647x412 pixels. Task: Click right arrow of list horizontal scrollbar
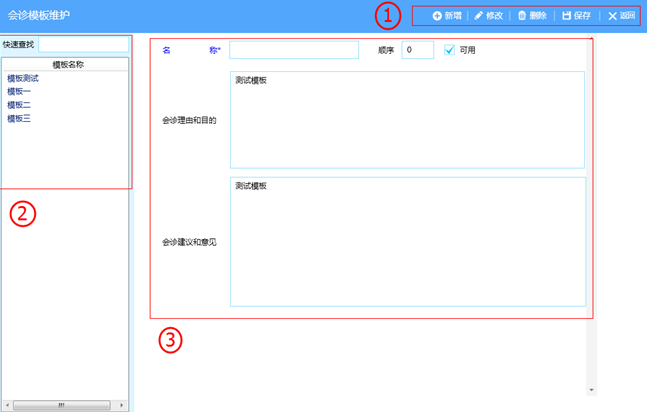click(x=121, y=405)
